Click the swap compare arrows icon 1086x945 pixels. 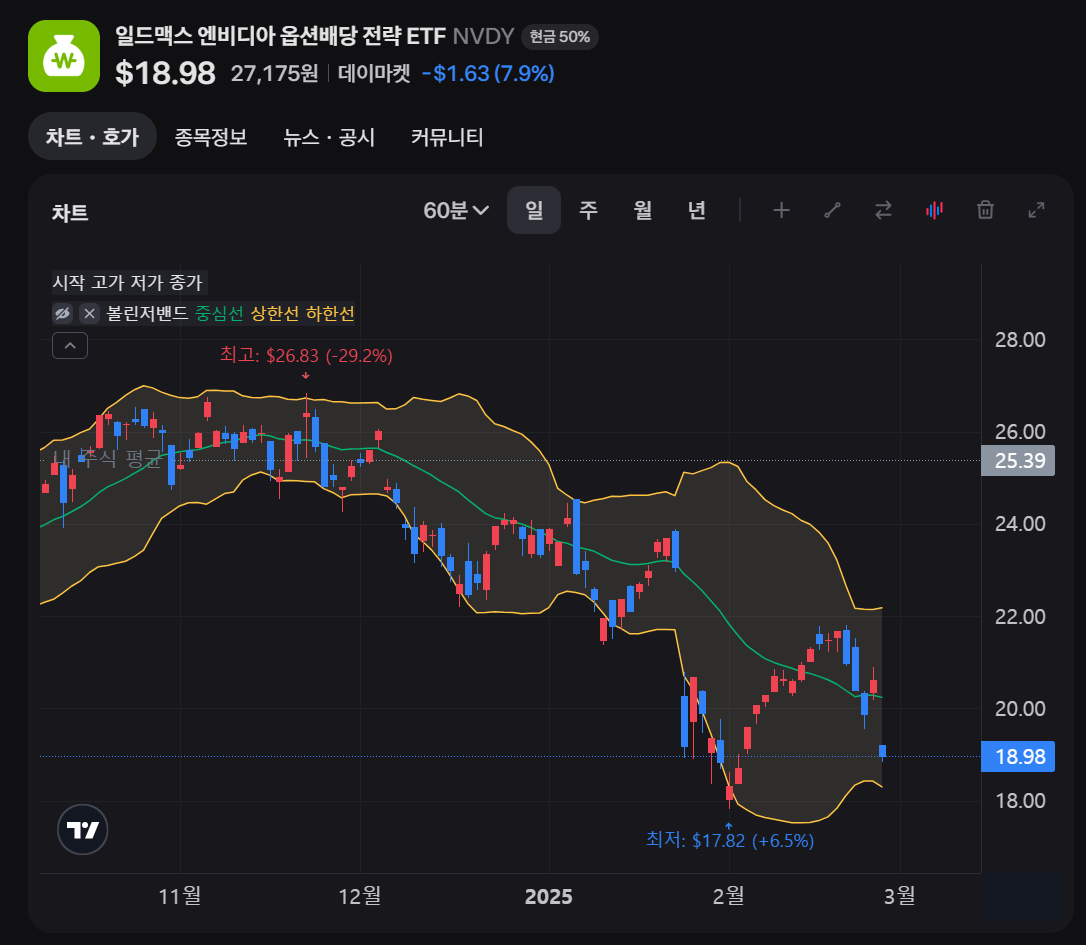point(883,210)
